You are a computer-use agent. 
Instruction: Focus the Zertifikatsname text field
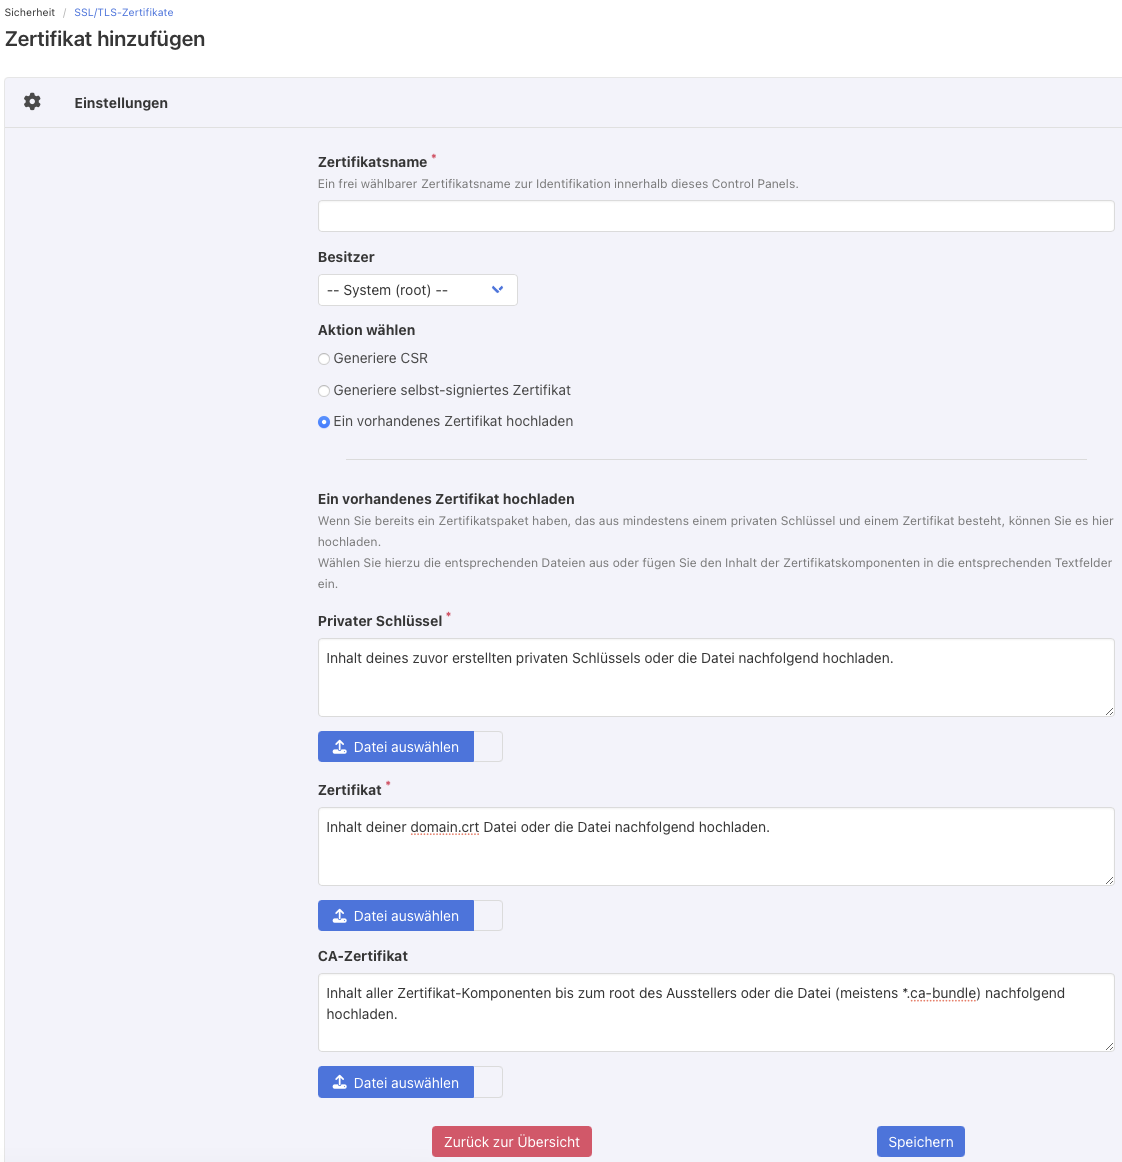click(x=715, y=216)
